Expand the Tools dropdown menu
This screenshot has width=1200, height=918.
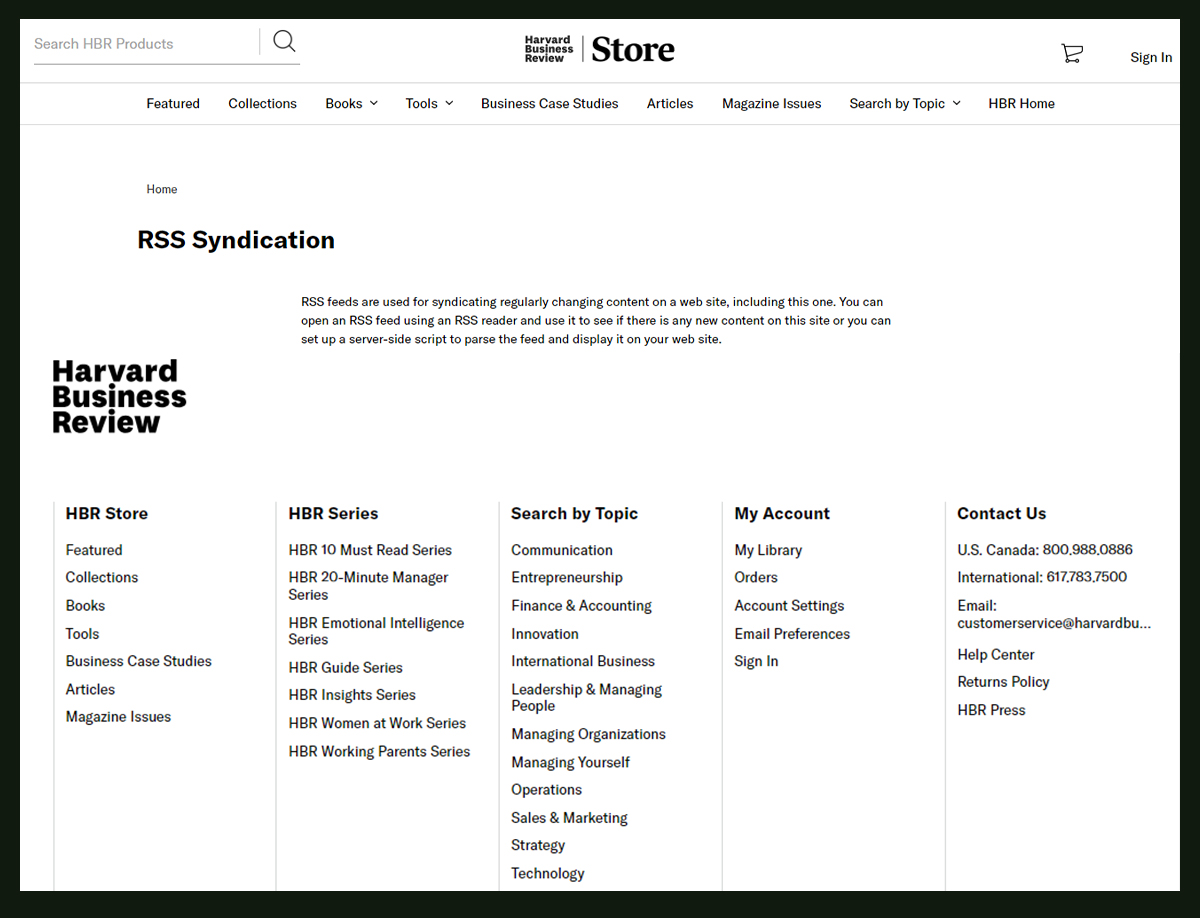click(x=422, y=103)
